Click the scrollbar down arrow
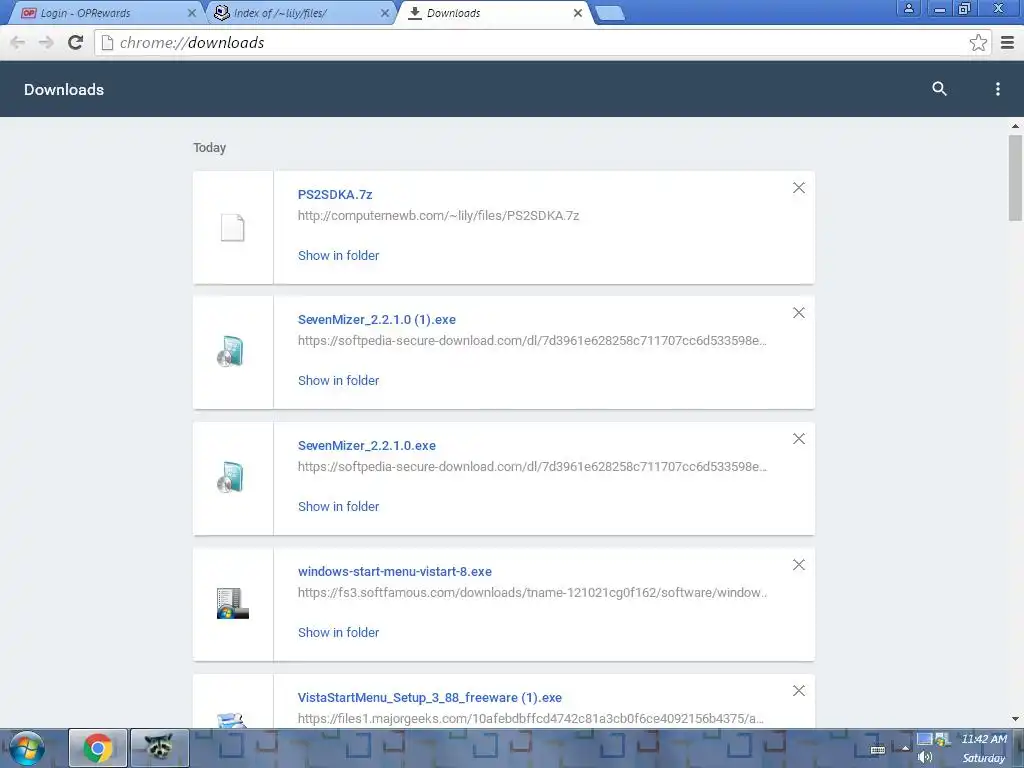The image size is (1024, 768). click(x=1015, y=719)
